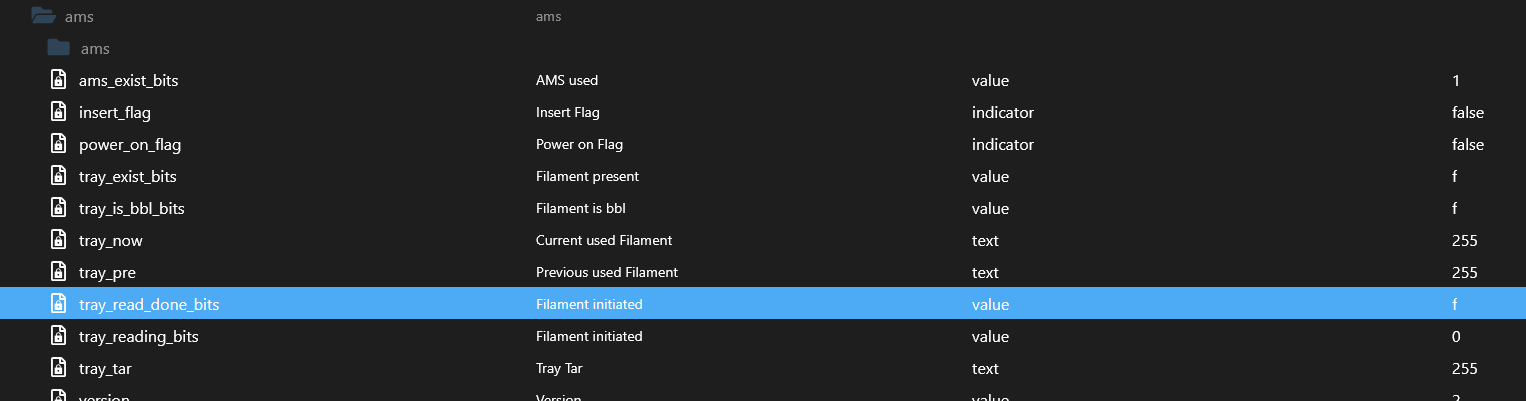Viewport: 1526px width, 401px height.
Task: Click the tray_is_bbl_bits state file icon
Action: (x=59, y=208)
